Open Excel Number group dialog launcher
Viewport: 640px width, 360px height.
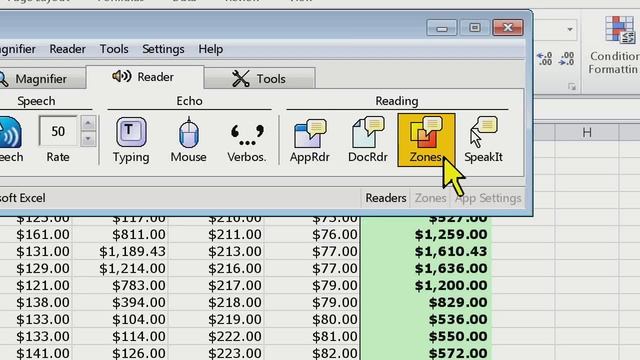pos(571,87)
